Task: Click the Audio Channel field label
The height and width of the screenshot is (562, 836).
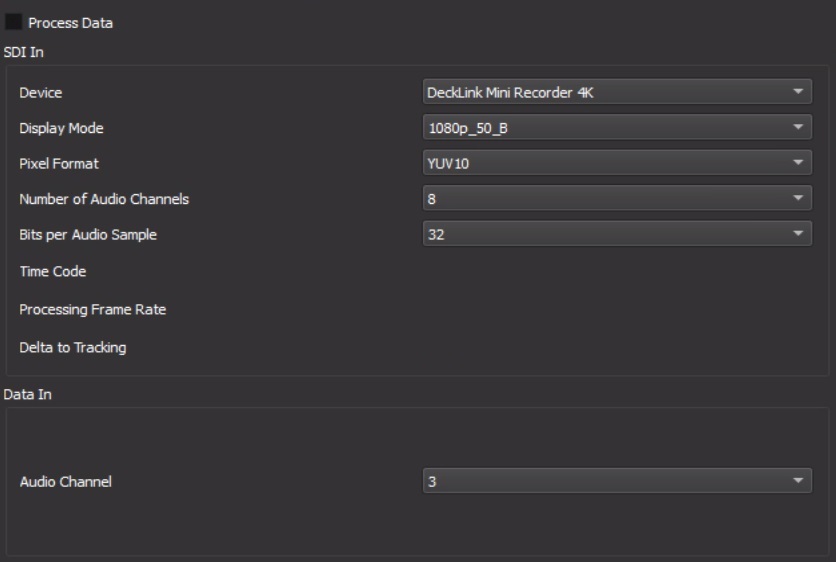Action: point(66,482)
